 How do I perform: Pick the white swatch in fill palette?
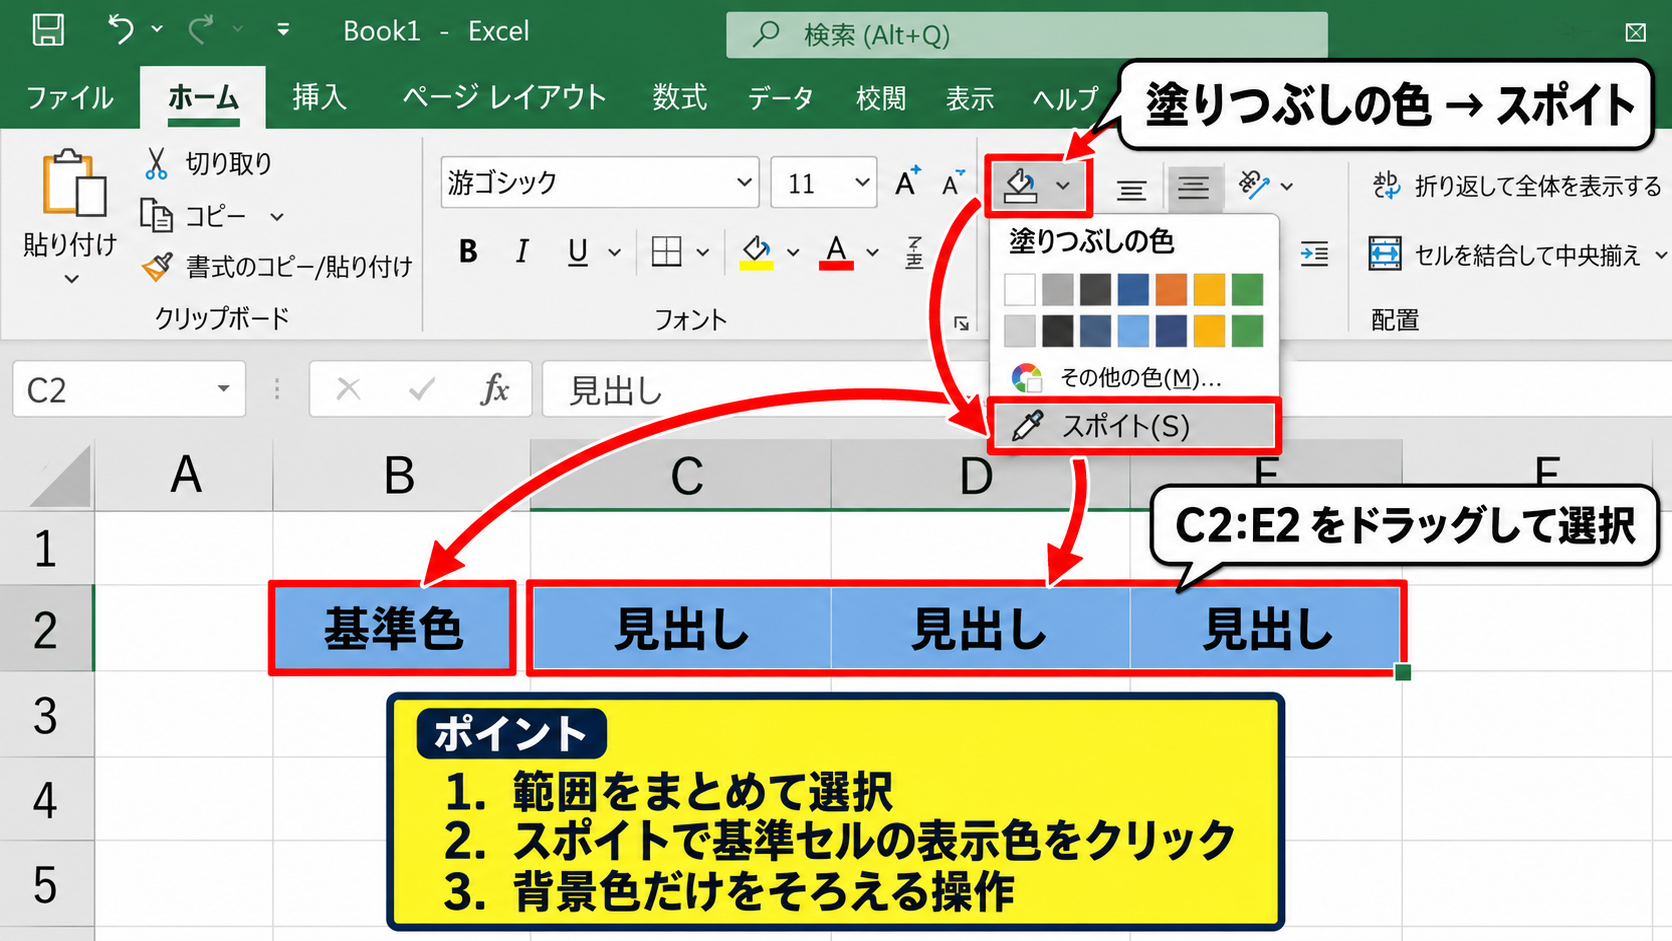pos(1019,289)
